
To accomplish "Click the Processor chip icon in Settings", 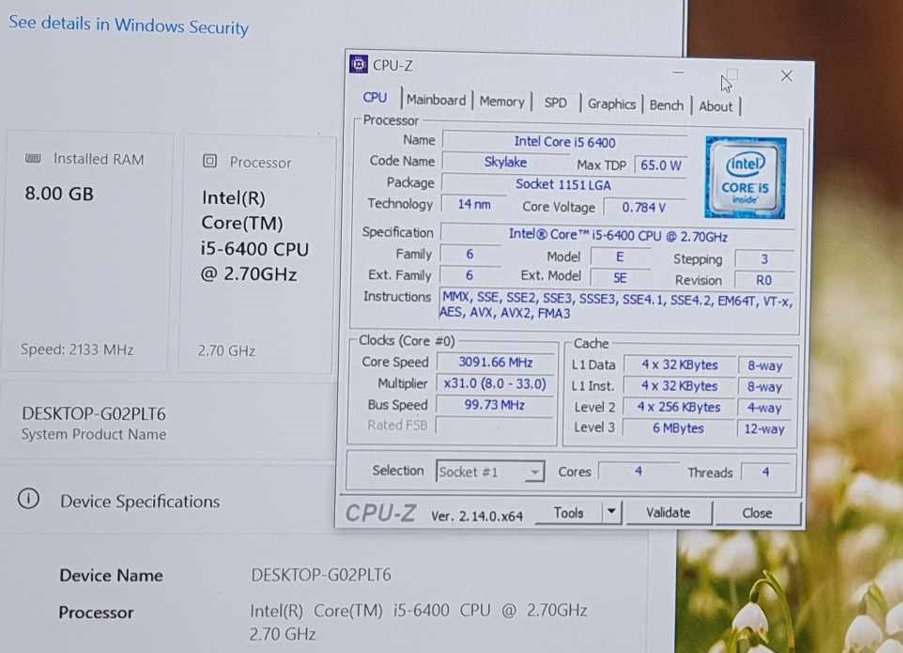I will tap(210, 161).
